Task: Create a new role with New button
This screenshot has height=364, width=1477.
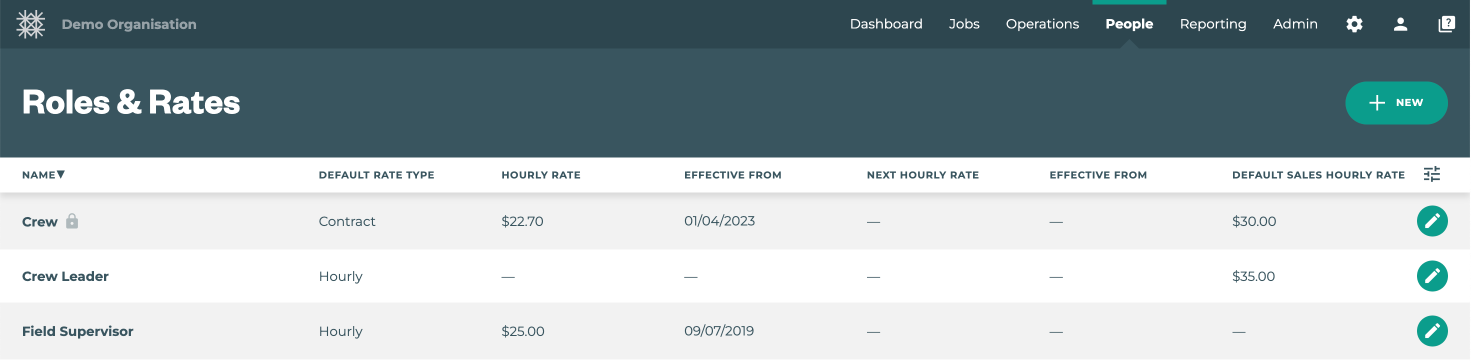Action: [1396, 103]
